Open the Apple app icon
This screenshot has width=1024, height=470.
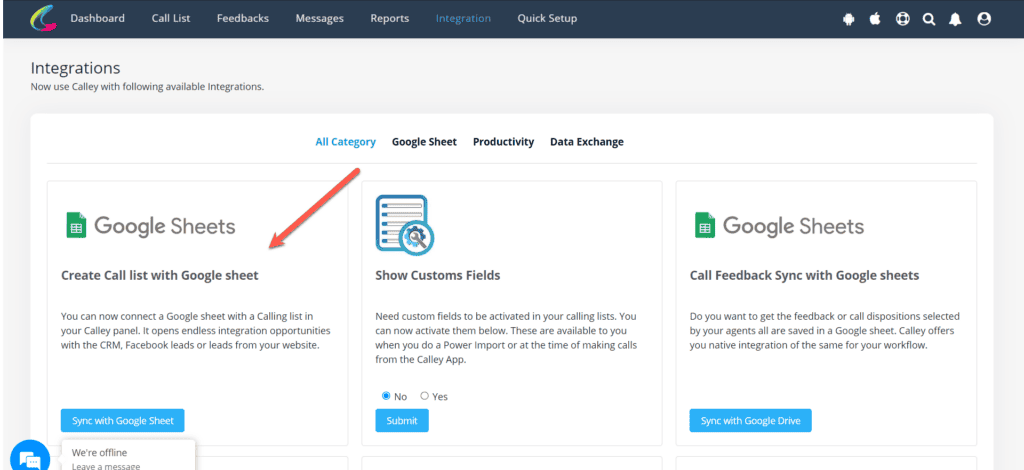tap(875, 19)
